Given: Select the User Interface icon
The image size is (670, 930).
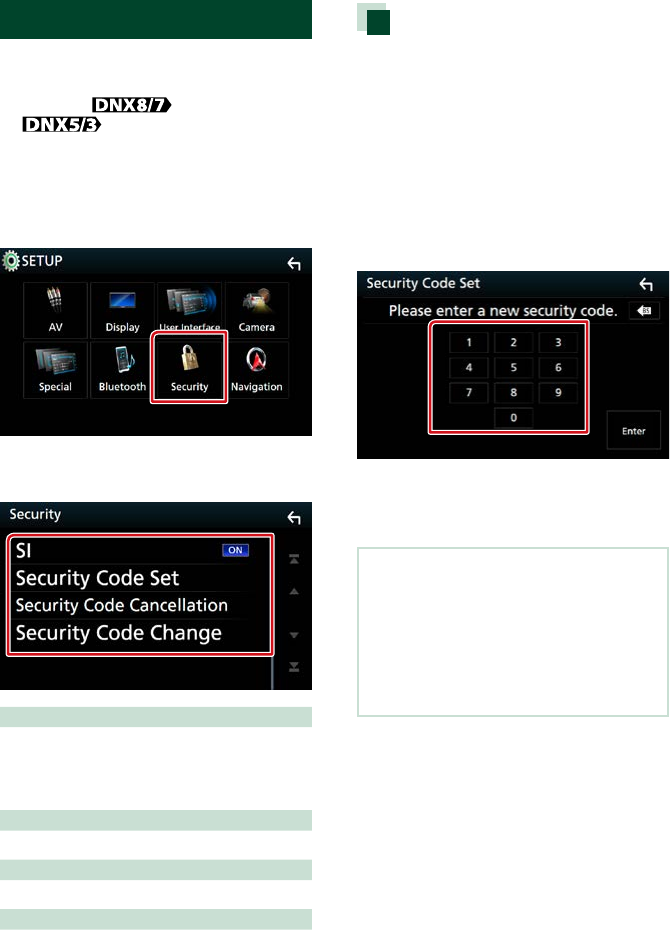Looking at the screenshot, I should click(x=190, y=308).
